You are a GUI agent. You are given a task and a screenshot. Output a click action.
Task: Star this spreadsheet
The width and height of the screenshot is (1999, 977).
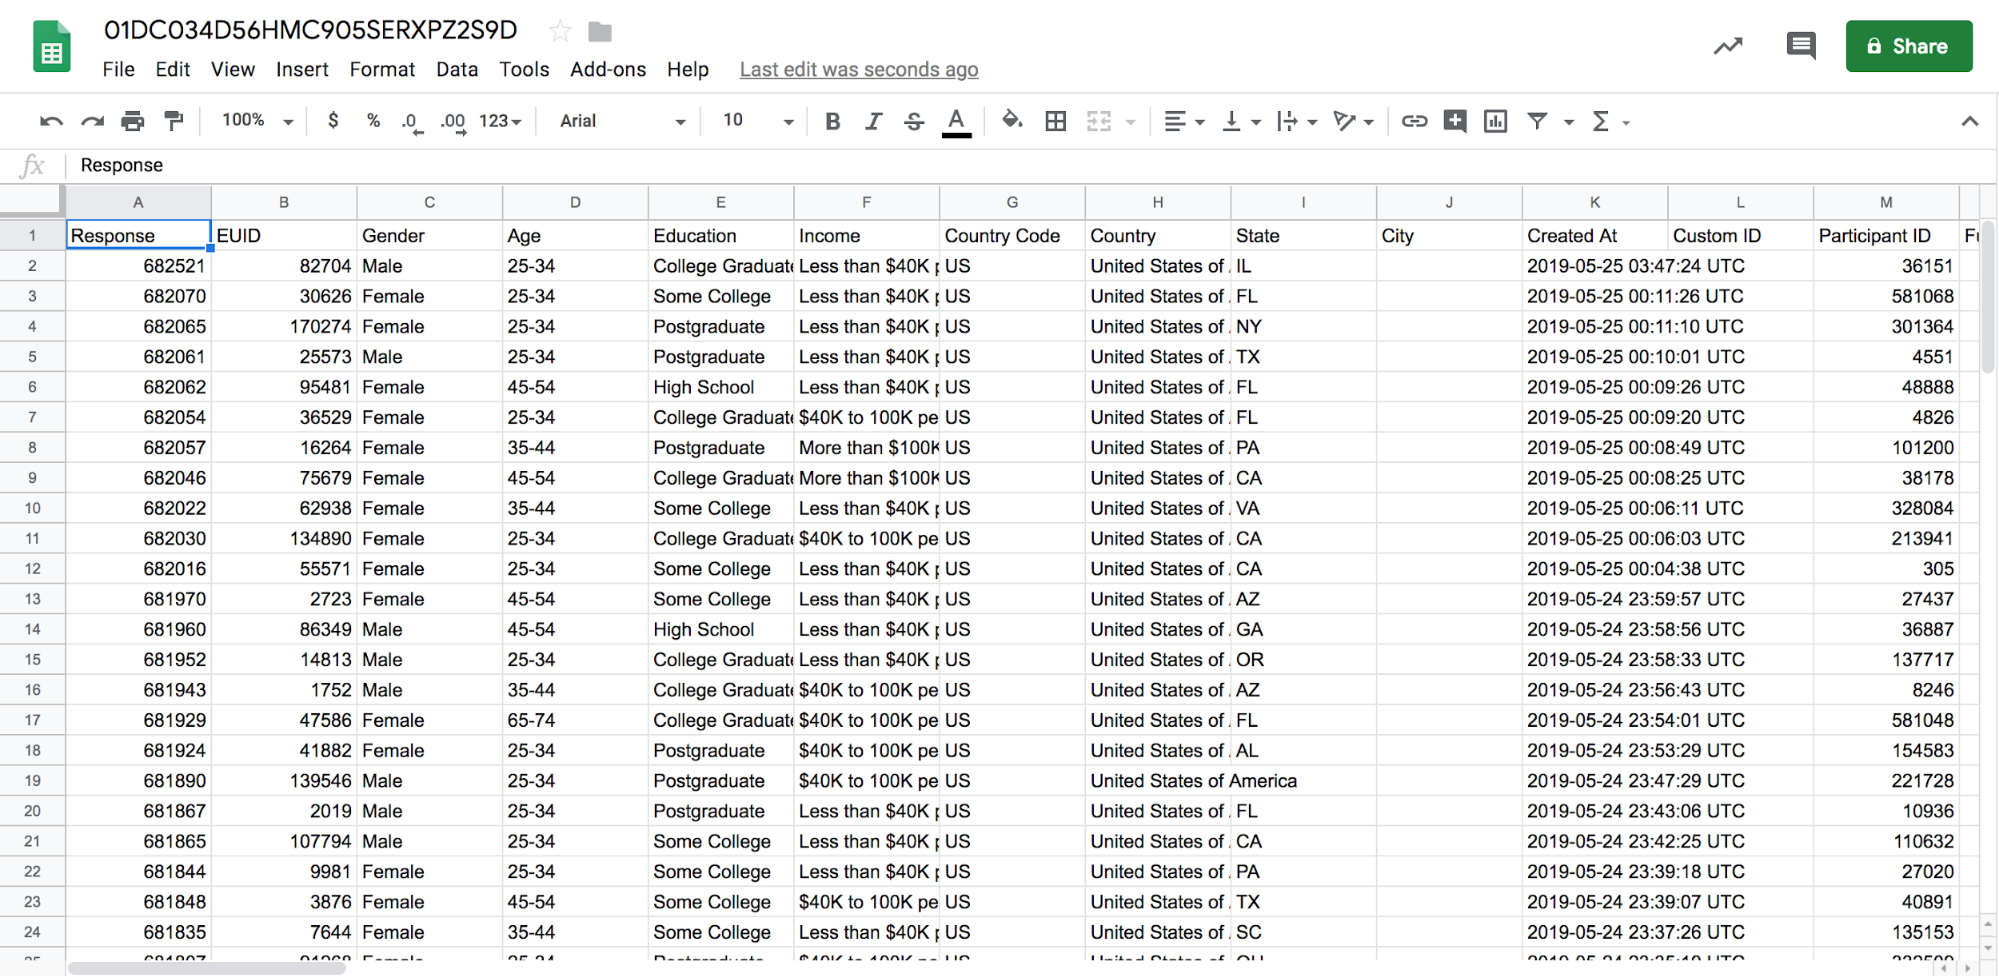(x=560, y=31)
